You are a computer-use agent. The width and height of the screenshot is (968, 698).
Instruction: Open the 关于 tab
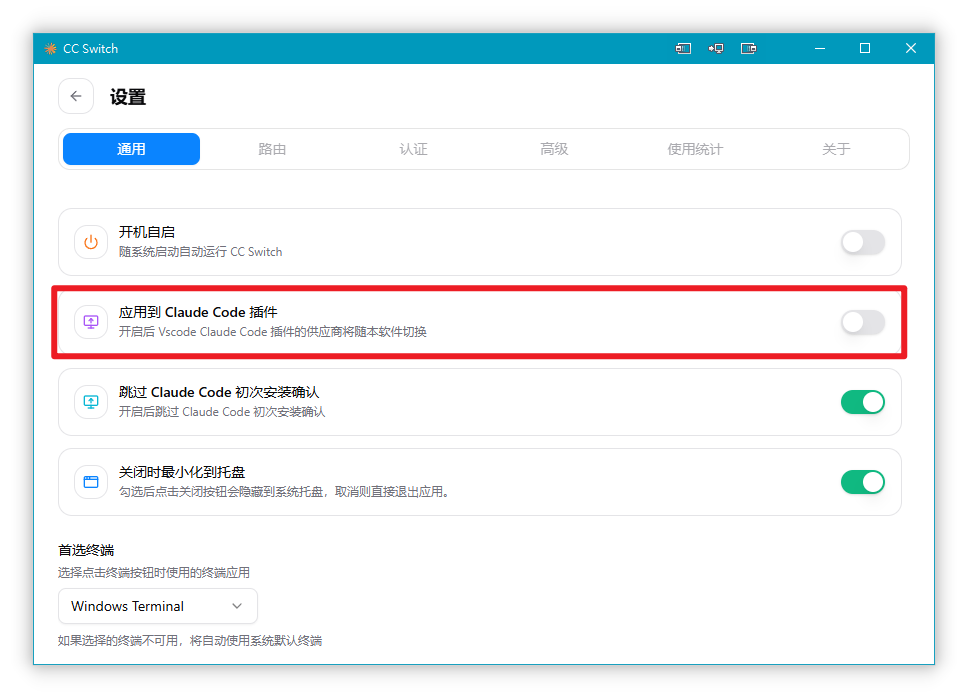836,149
